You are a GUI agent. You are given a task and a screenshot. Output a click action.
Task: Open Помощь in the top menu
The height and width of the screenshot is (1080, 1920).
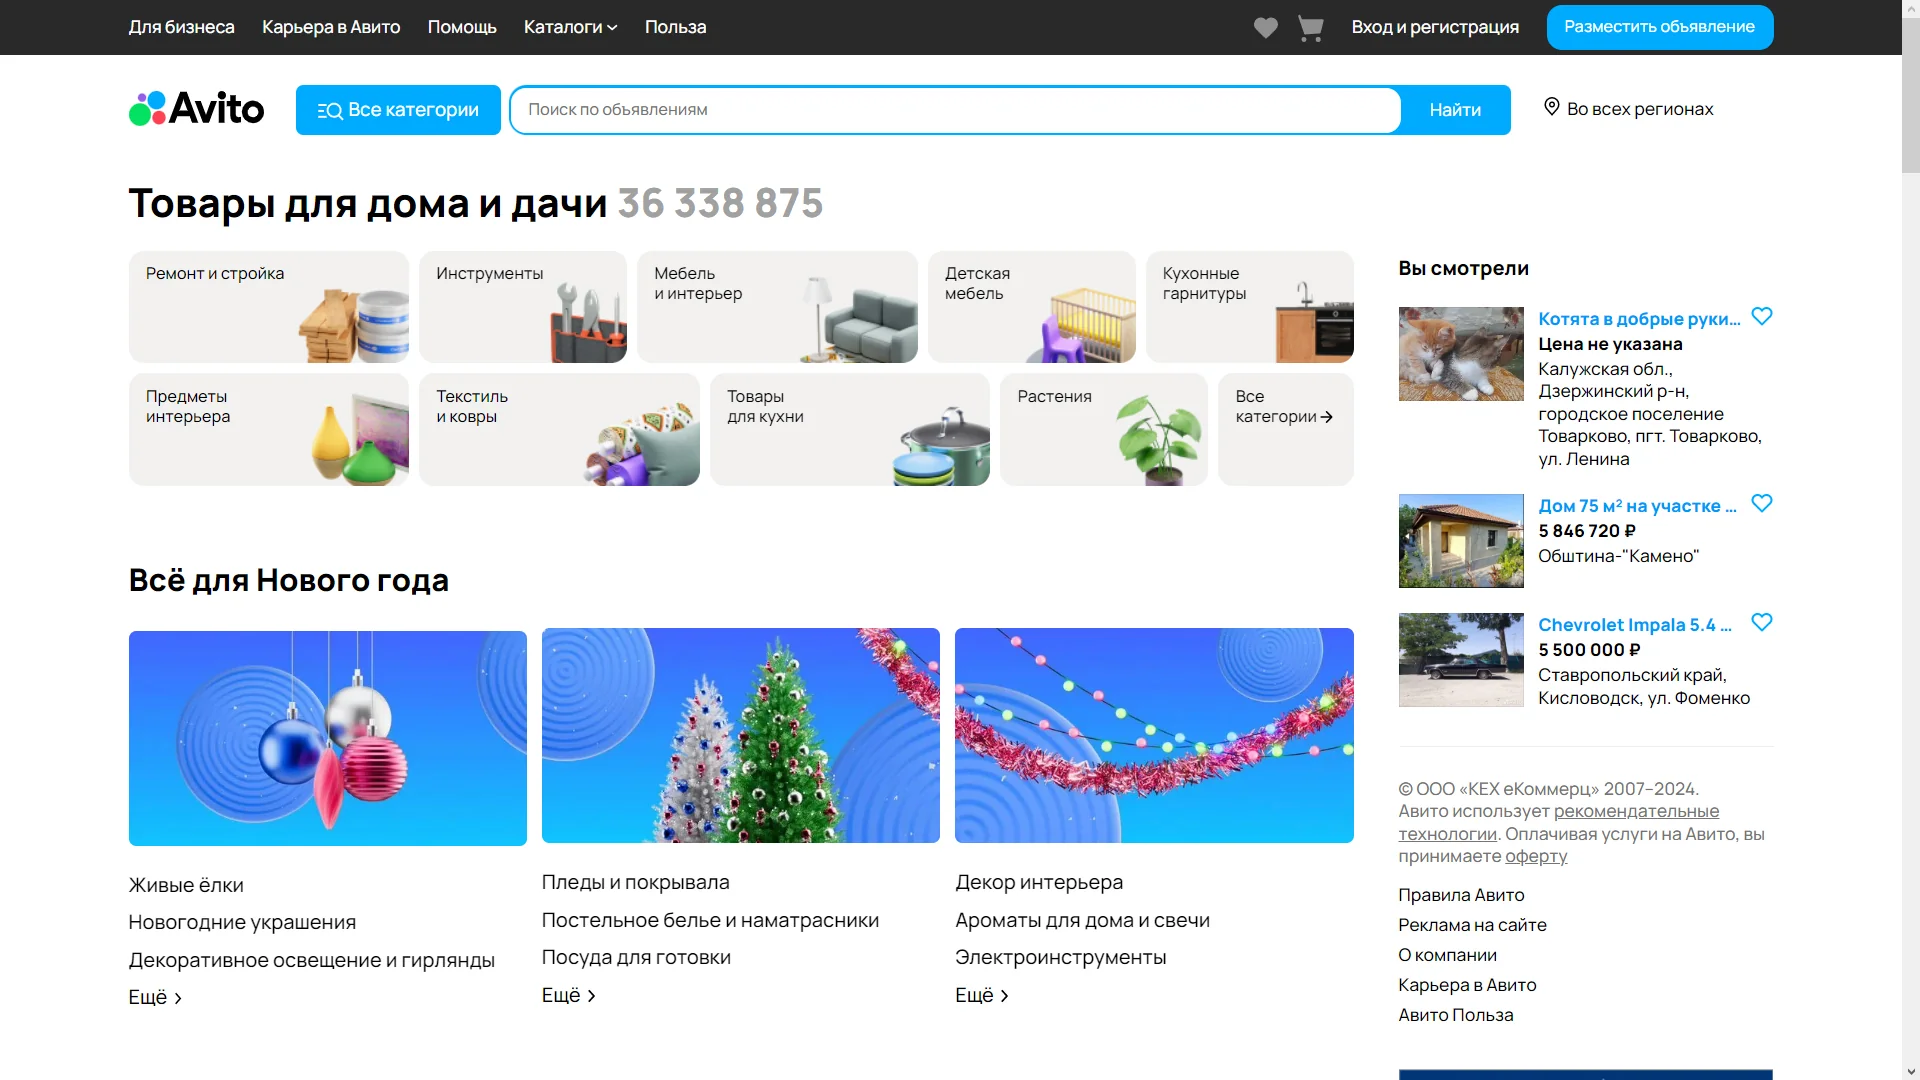pyautogui.click(x=461, y=27)
